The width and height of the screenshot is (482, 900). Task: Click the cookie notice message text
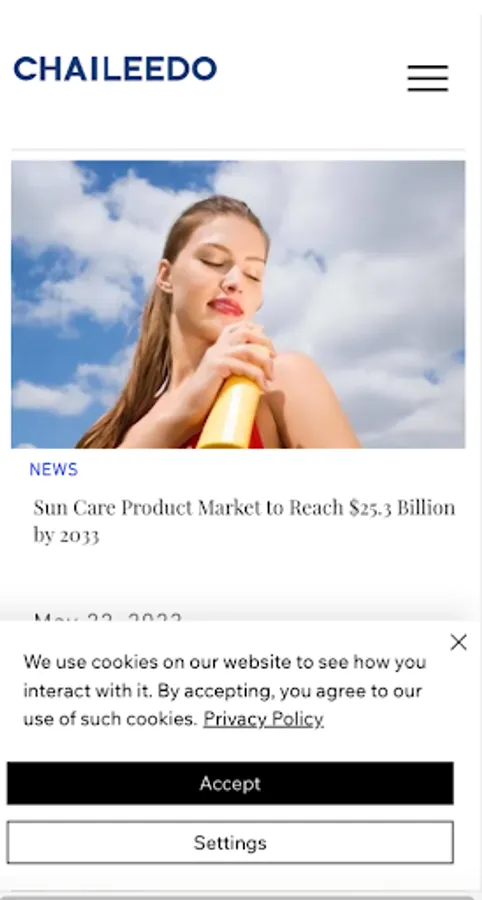[224, 690]
